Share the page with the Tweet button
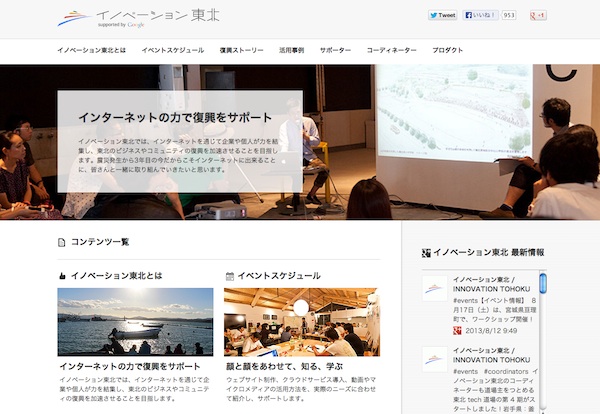600x414 pixels. [443, 16]
